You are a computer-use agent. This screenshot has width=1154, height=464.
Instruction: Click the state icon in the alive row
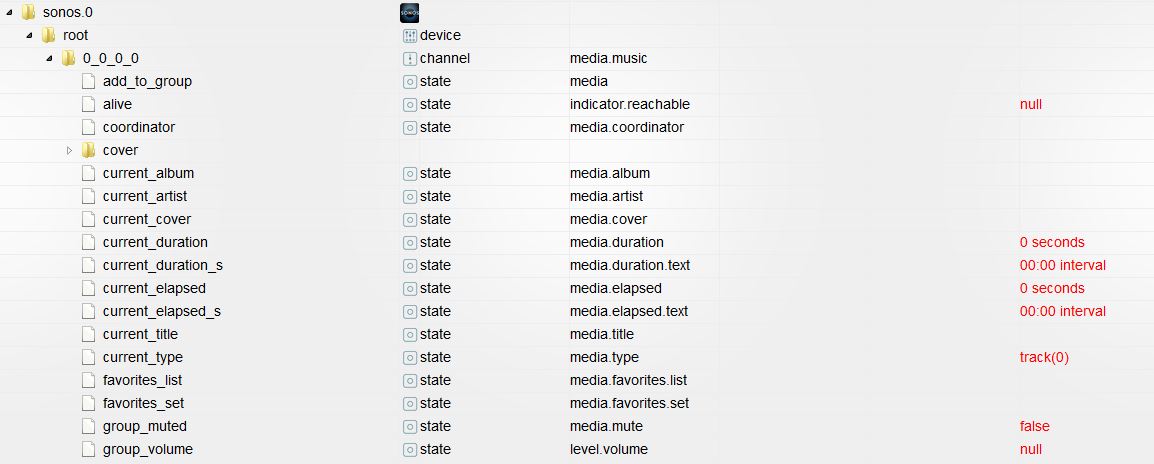[409, 104]
